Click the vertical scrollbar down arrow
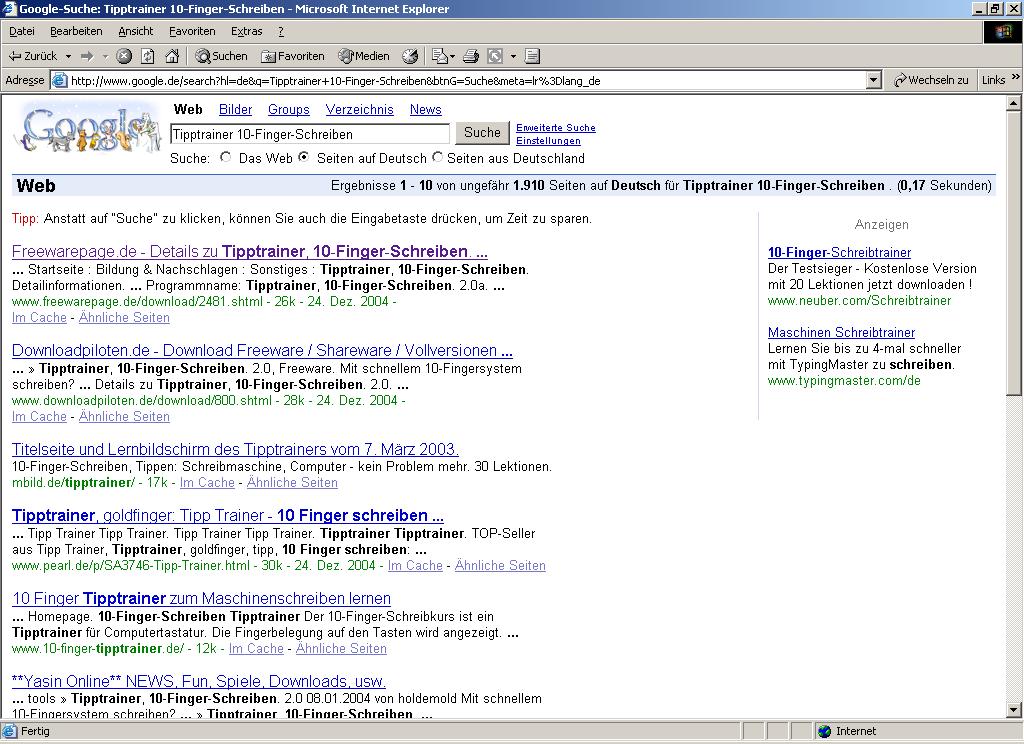 pos(1013,710)
